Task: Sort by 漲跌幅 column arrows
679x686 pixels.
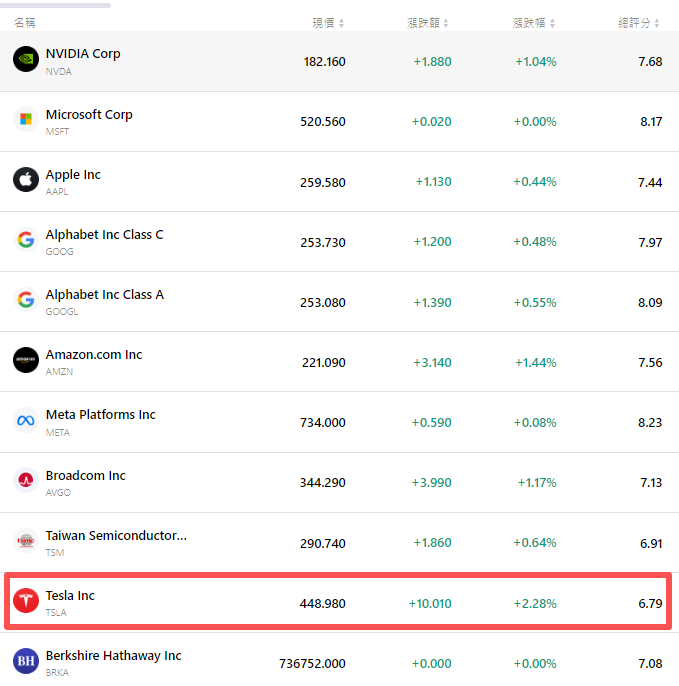Action: pos(551,22)
